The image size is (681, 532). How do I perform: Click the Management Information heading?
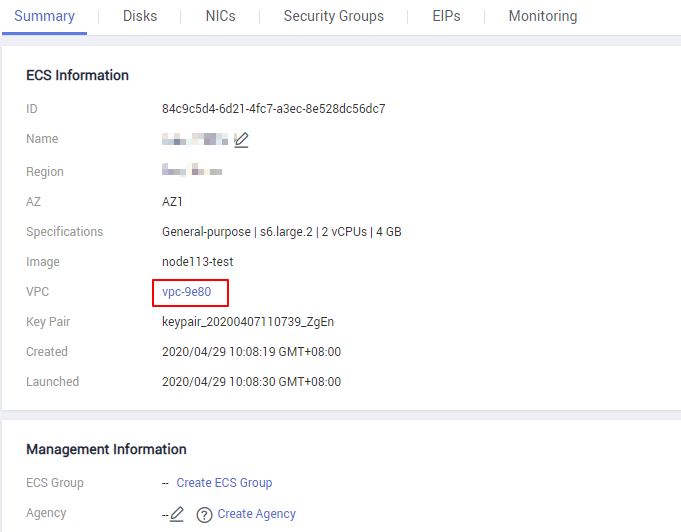click(x=106, y=450)
